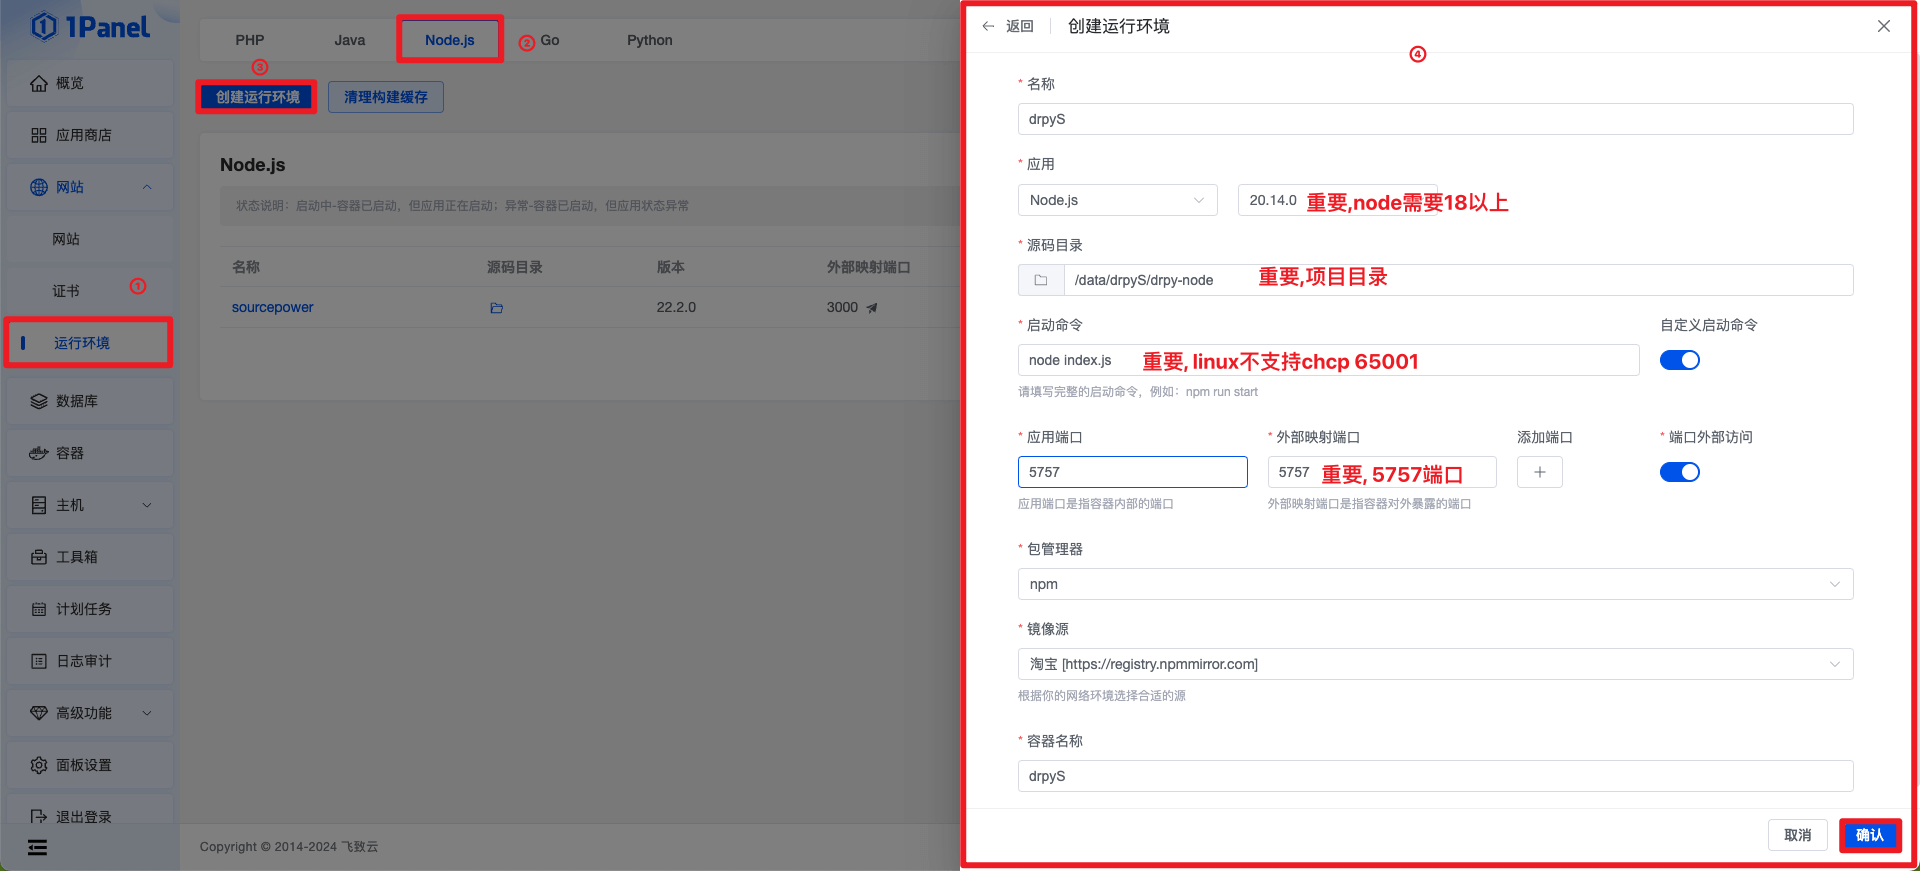The width and height of the screenshot is (1920, 871).
Task: Toggle the custom startup command switch
Action: click(1679, 360)
